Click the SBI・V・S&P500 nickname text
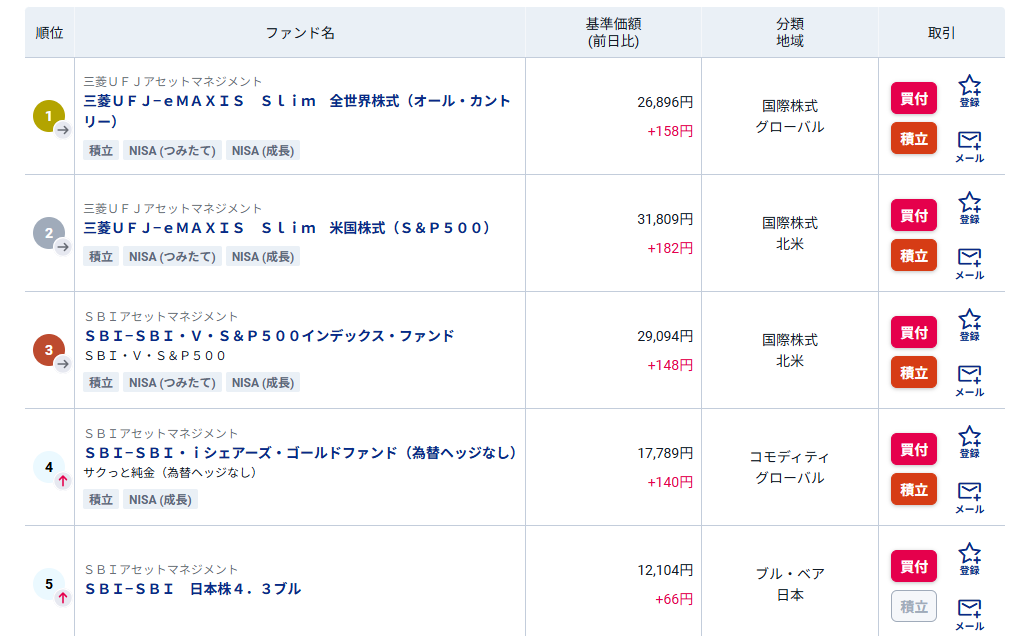The image size is (1021, 636). 155,356
